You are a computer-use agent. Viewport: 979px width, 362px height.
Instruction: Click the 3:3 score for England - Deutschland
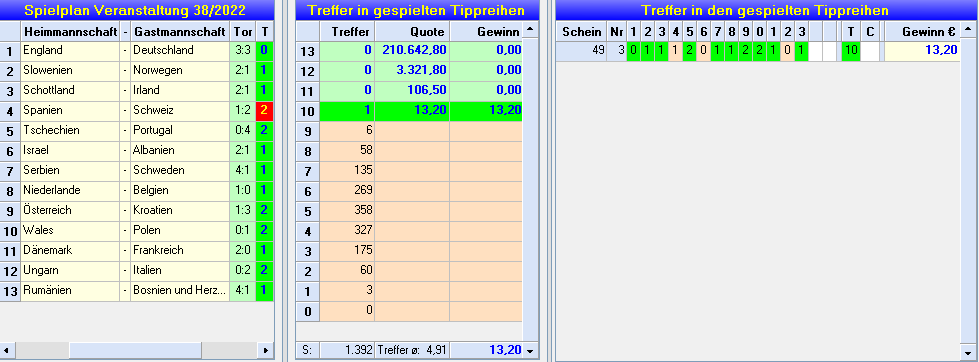pos(243,51)
